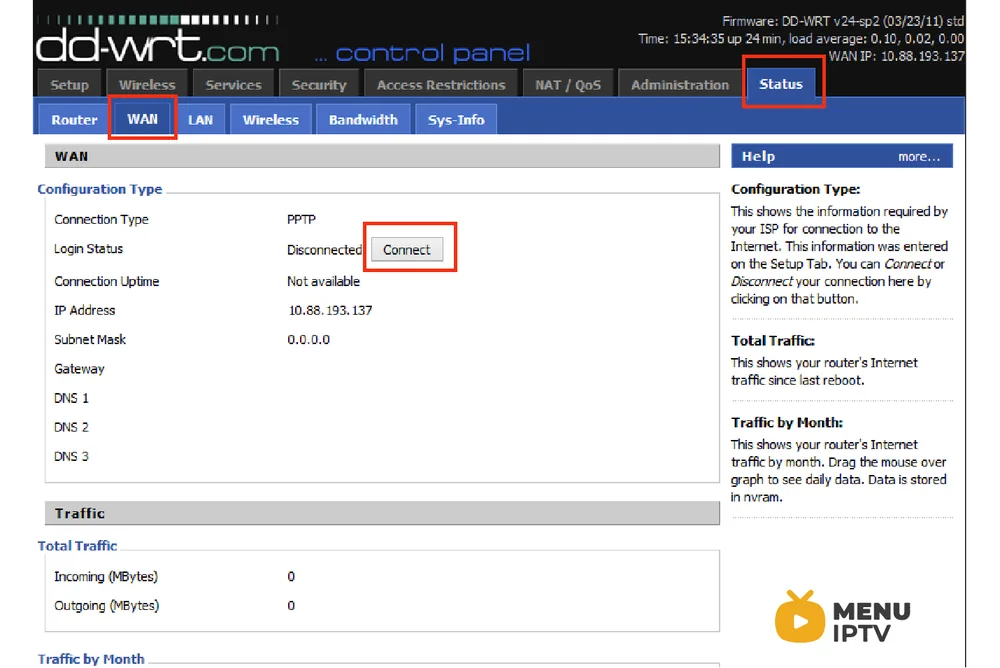
Task: Select the NAT / QoS tab
Action: (x=568, y=84)
